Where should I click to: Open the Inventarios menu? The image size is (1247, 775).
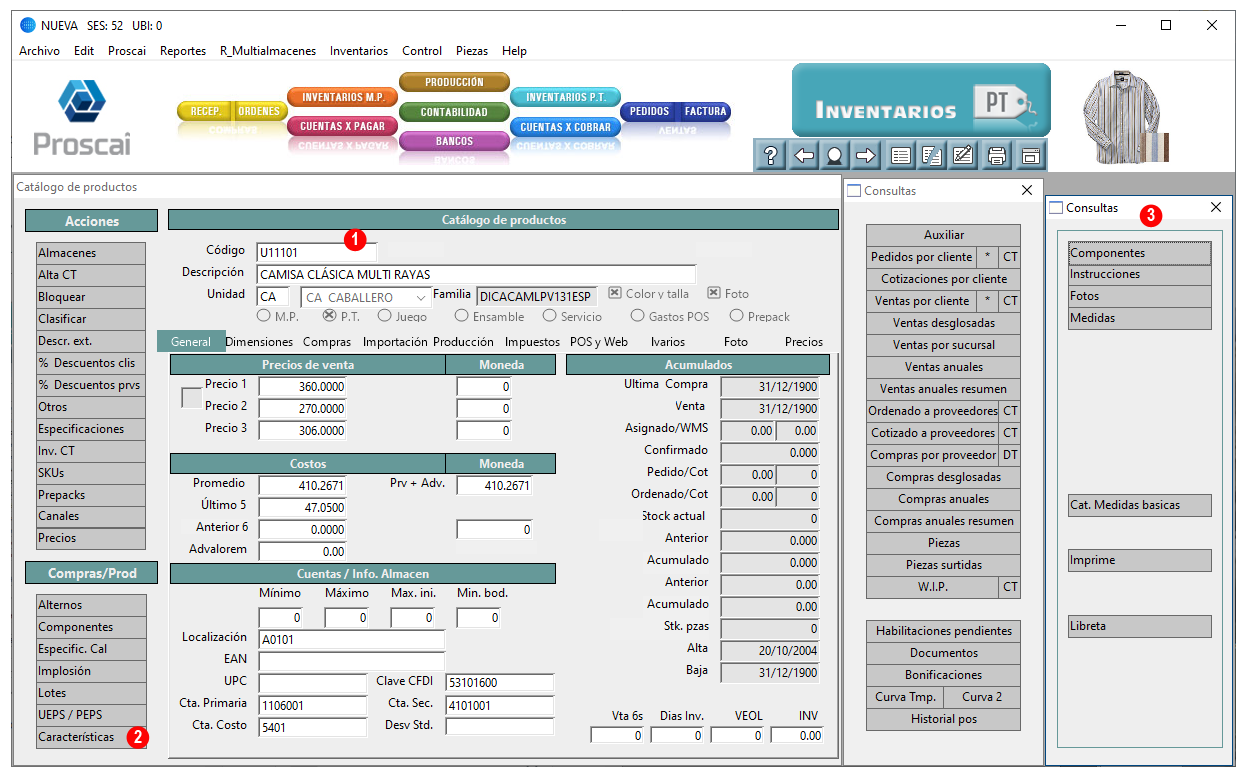pyautogui.click(x=359, y=51)
